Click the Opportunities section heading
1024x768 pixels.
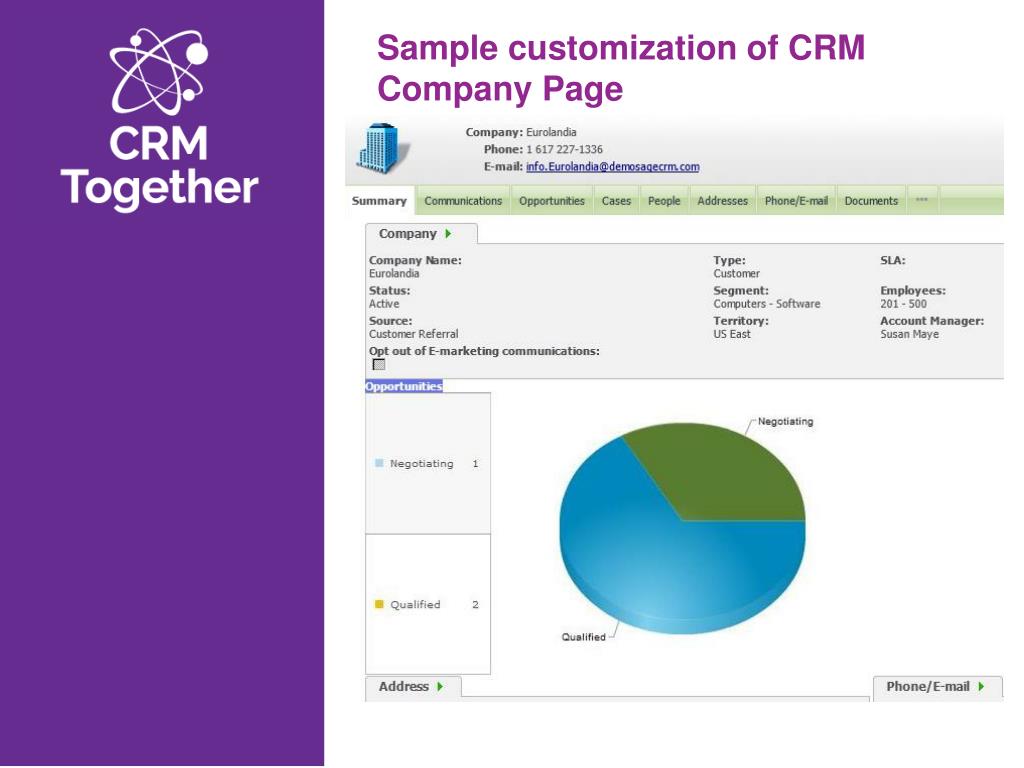click(404, 387)
